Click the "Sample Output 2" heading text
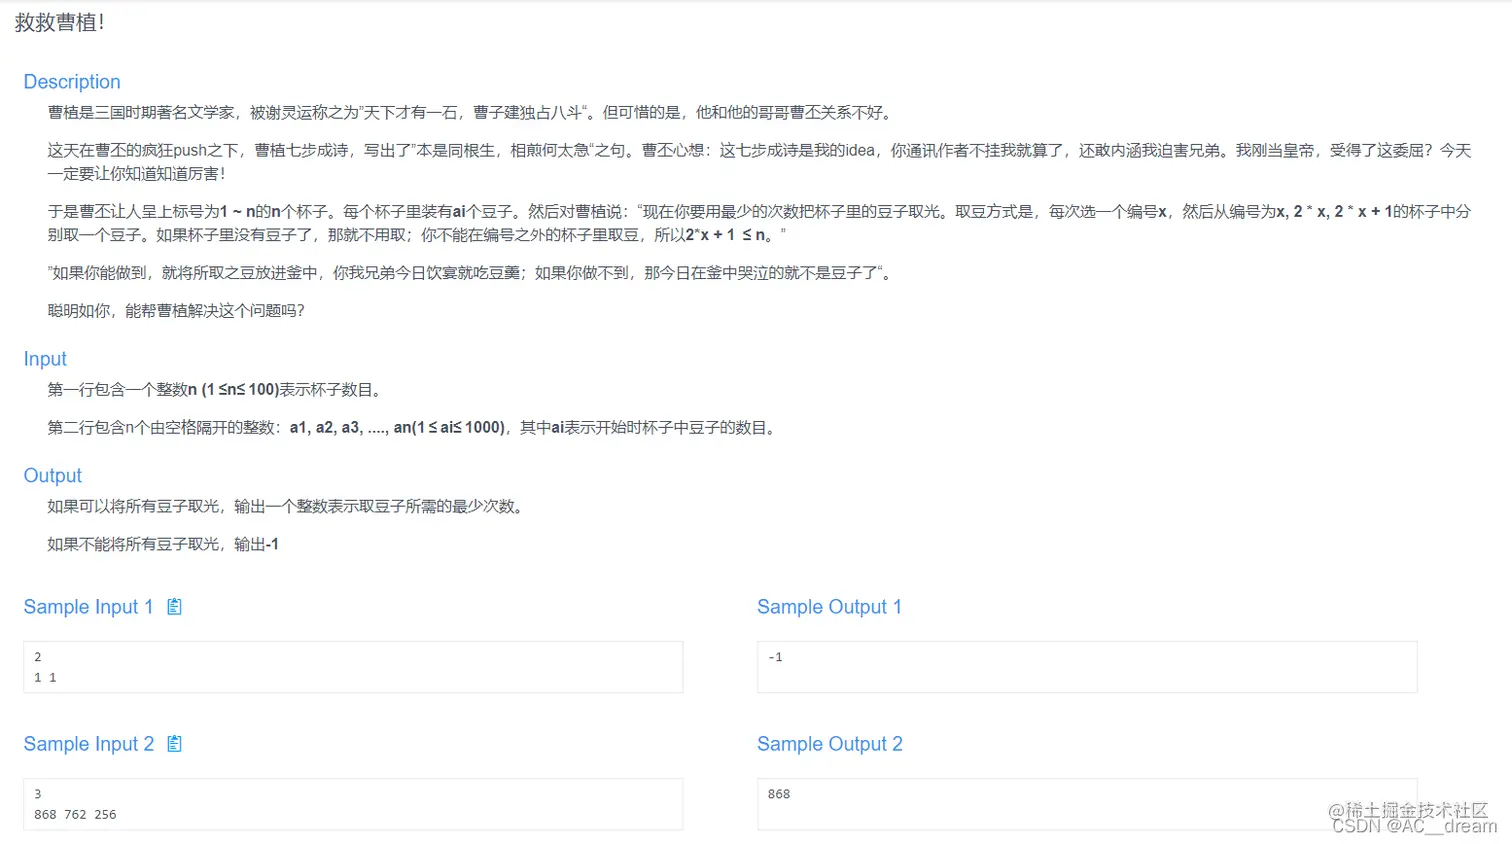The image size is (1512, 844). (830, 744)
